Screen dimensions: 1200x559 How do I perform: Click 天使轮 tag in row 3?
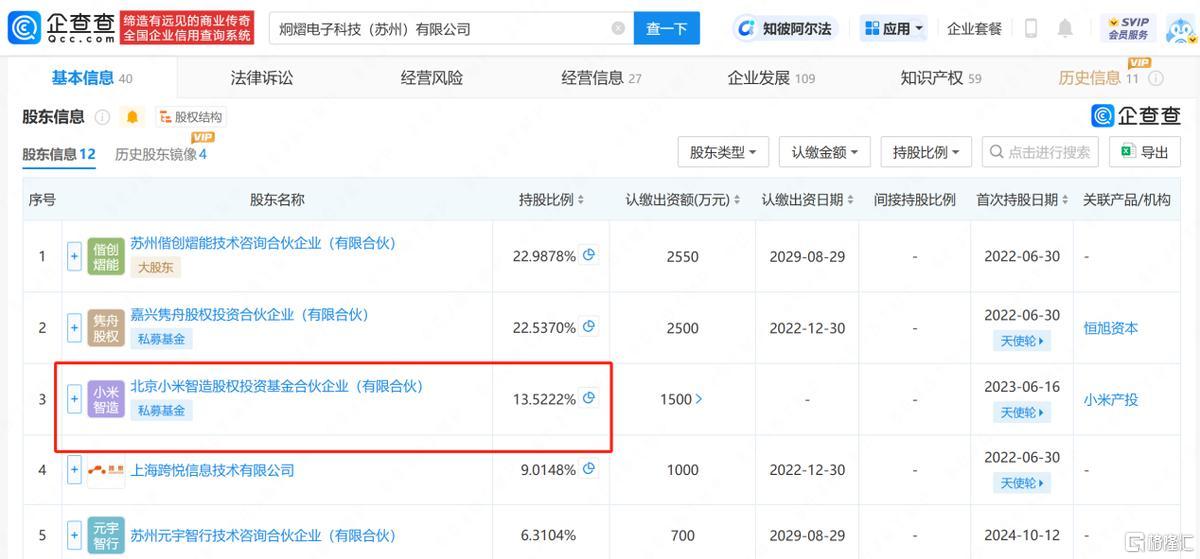click(1022, 412)
